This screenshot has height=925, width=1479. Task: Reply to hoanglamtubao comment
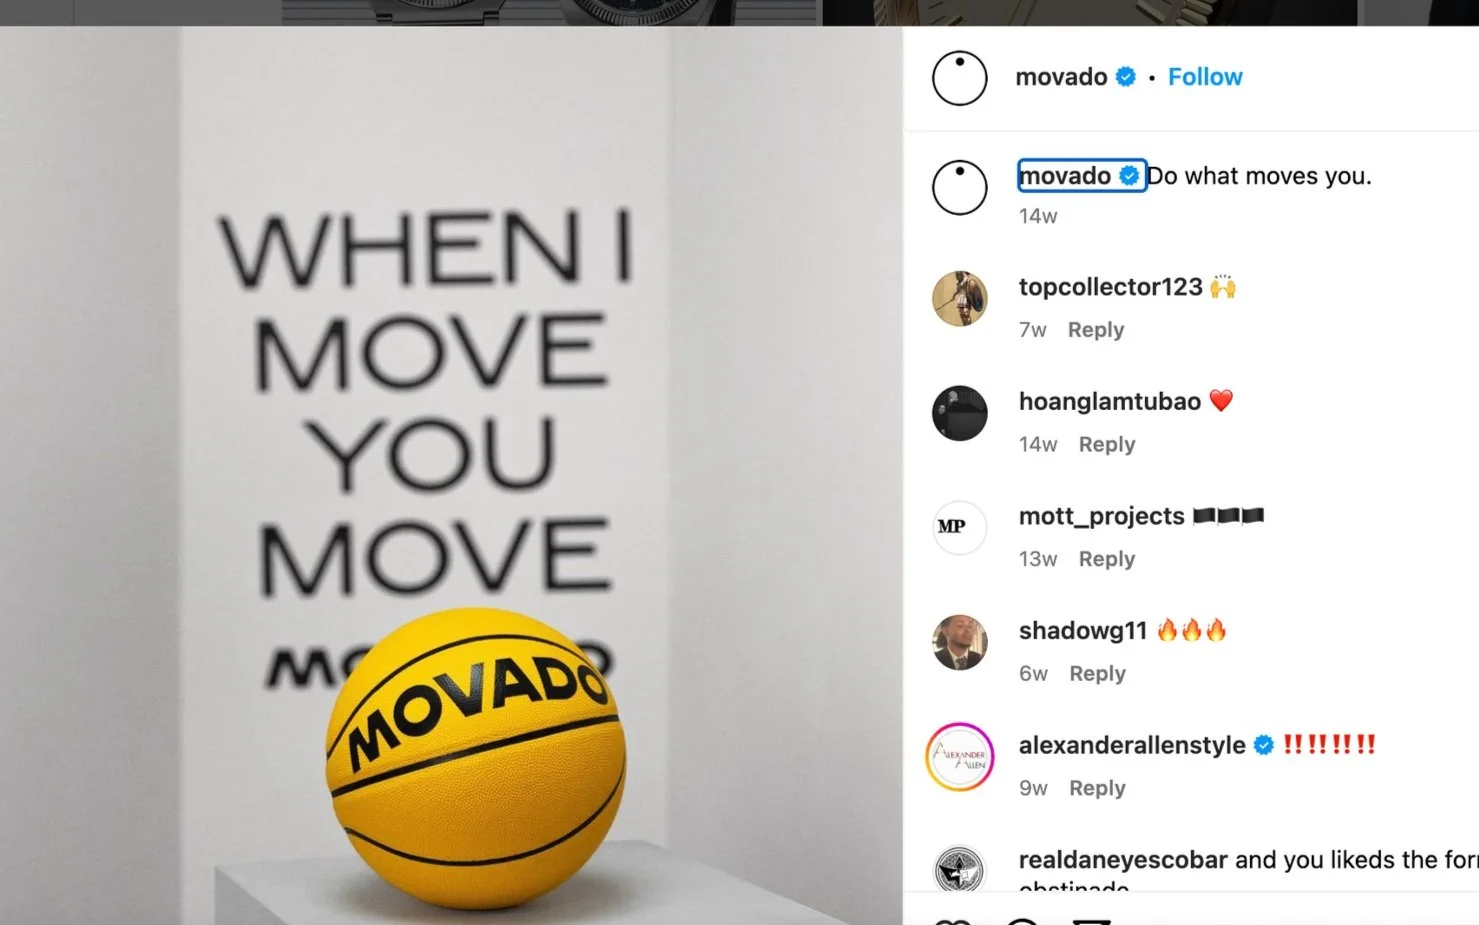point(1107,444)
